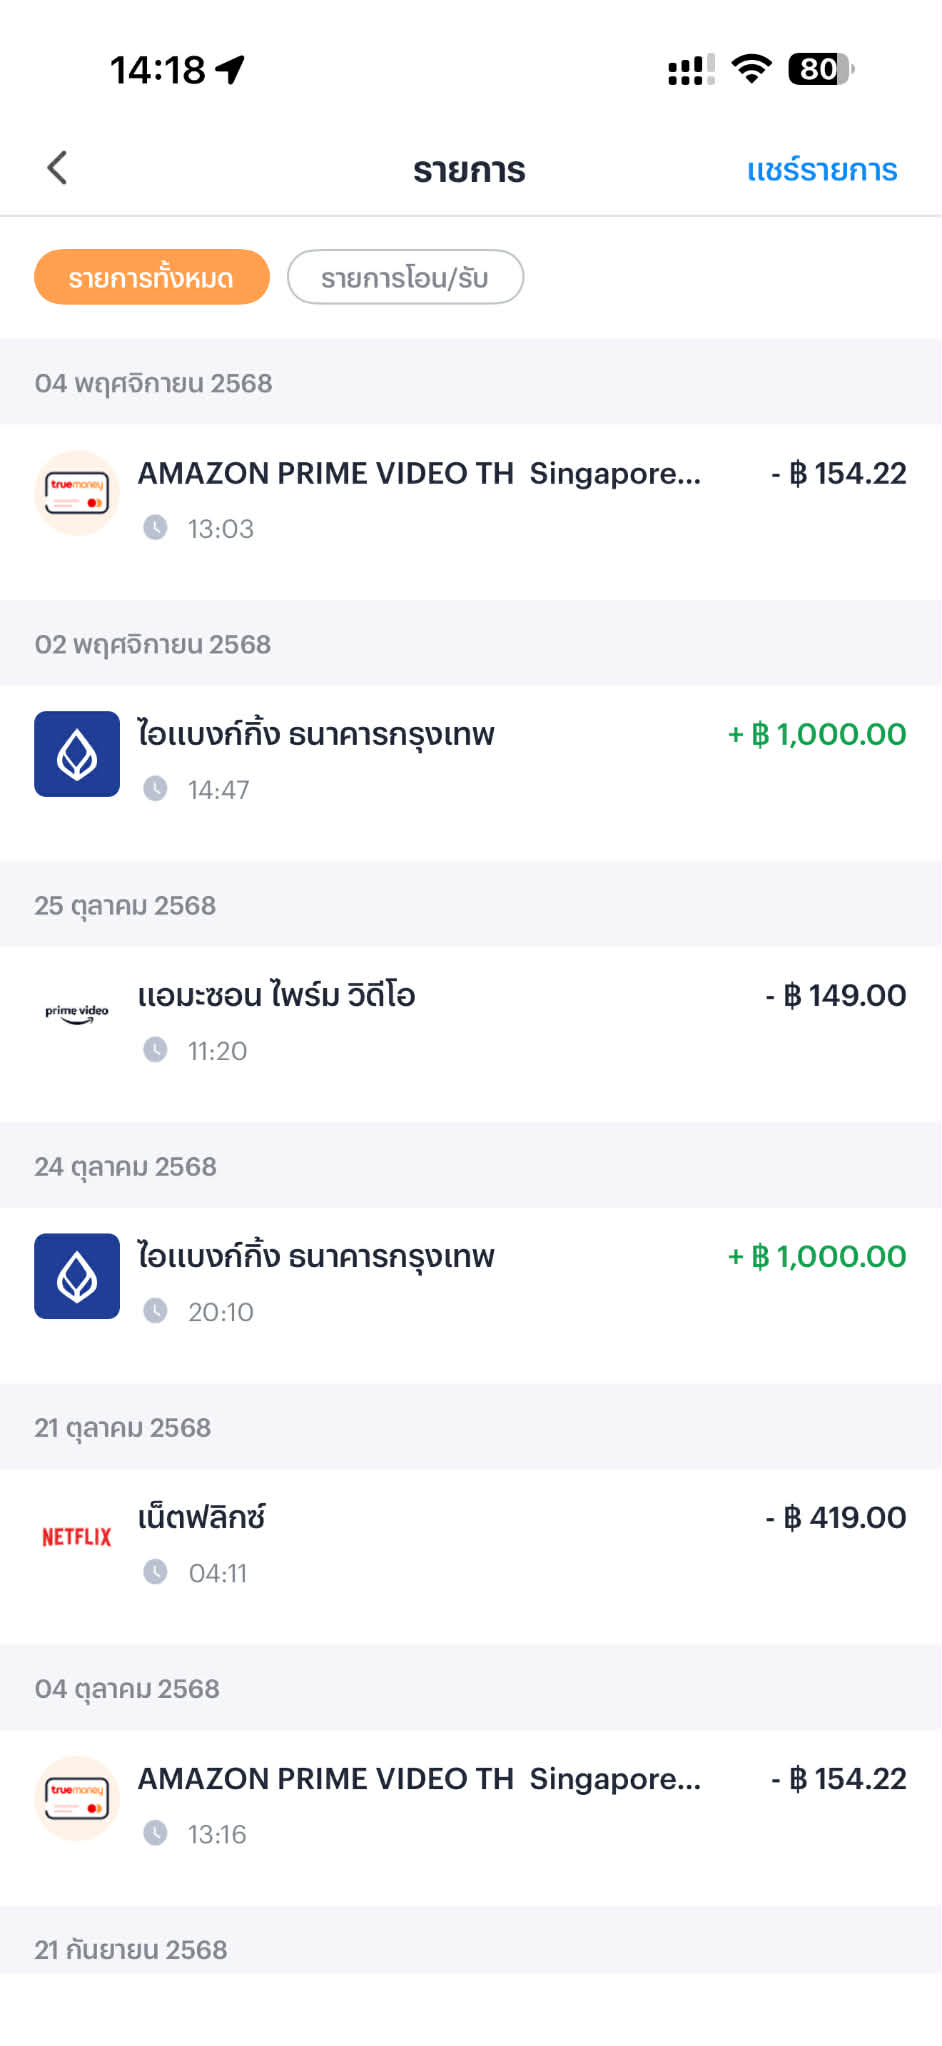The width and height of the screenshot is (942, 2046).
Task: Tap the Wi-Fi status icon
Action: tap(750, 69)
